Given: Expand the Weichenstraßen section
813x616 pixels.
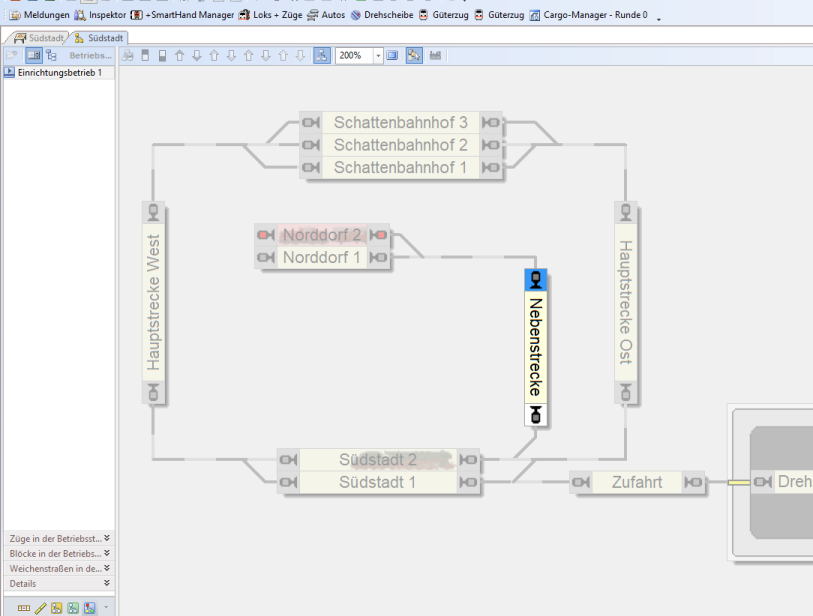Looking at the screenshot, I should click(x=107, y=568).
